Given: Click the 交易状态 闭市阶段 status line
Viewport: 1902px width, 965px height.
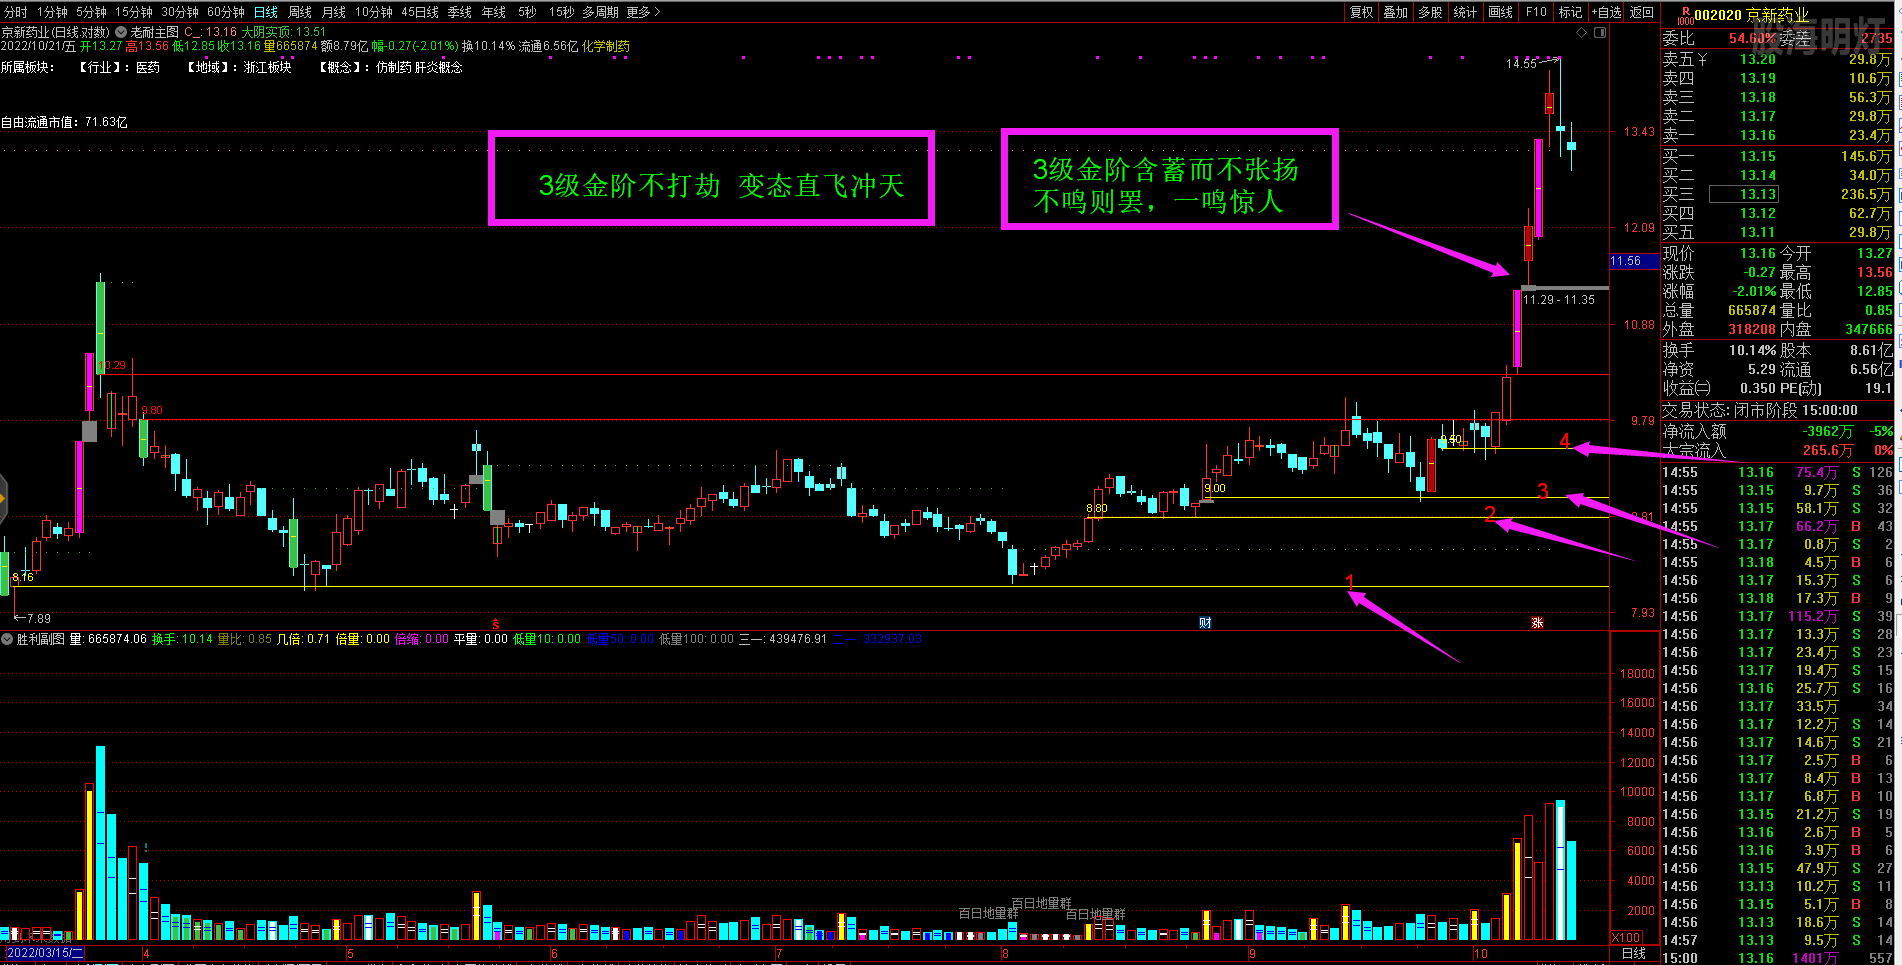Looking at the screenshot, I should (1760, 410).
